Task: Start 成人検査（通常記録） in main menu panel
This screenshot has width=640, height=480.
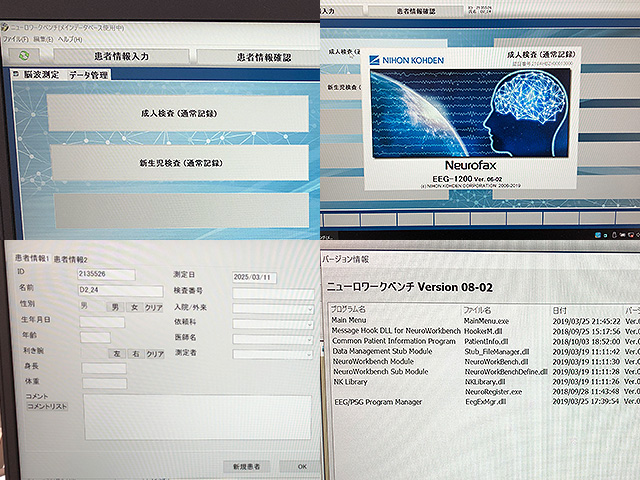Action: point(178,113)
